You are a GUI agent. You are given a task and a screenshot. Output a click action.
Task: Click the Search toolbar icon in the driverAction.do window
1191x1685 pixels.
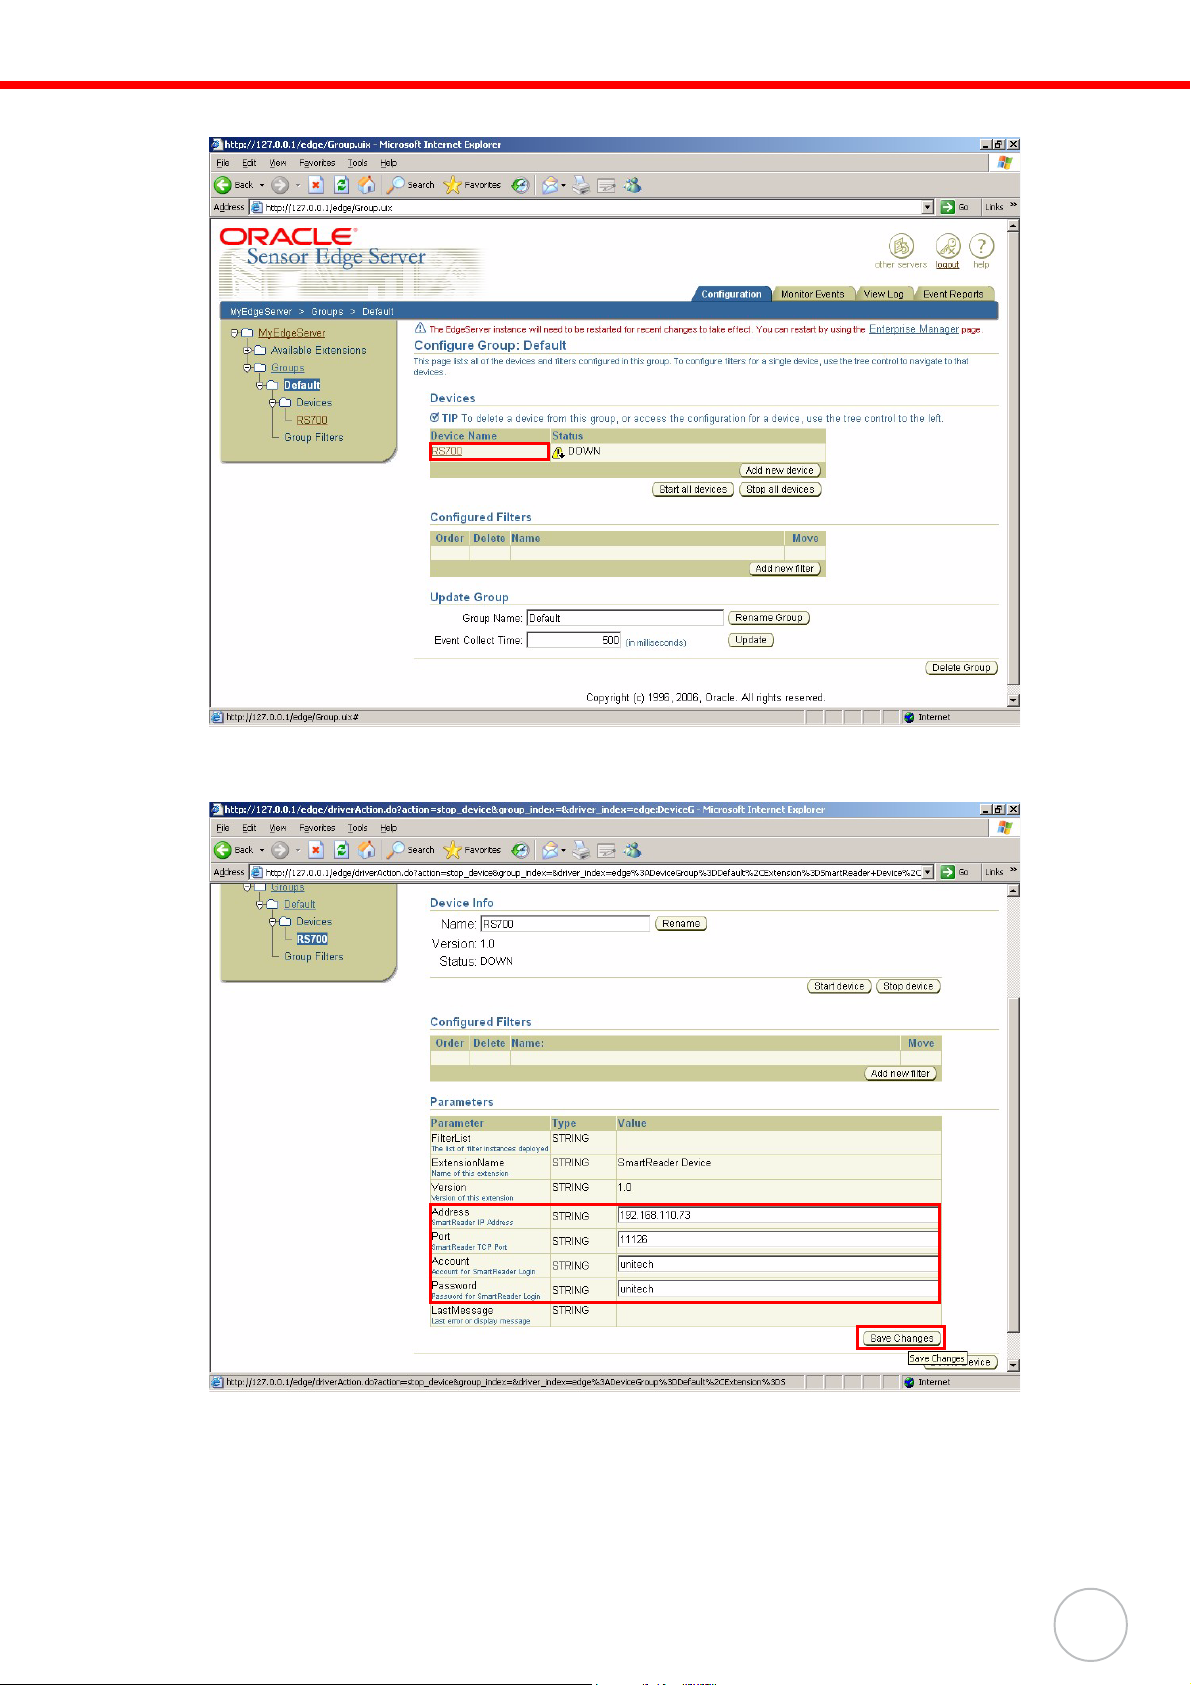[x=397, y=850]
